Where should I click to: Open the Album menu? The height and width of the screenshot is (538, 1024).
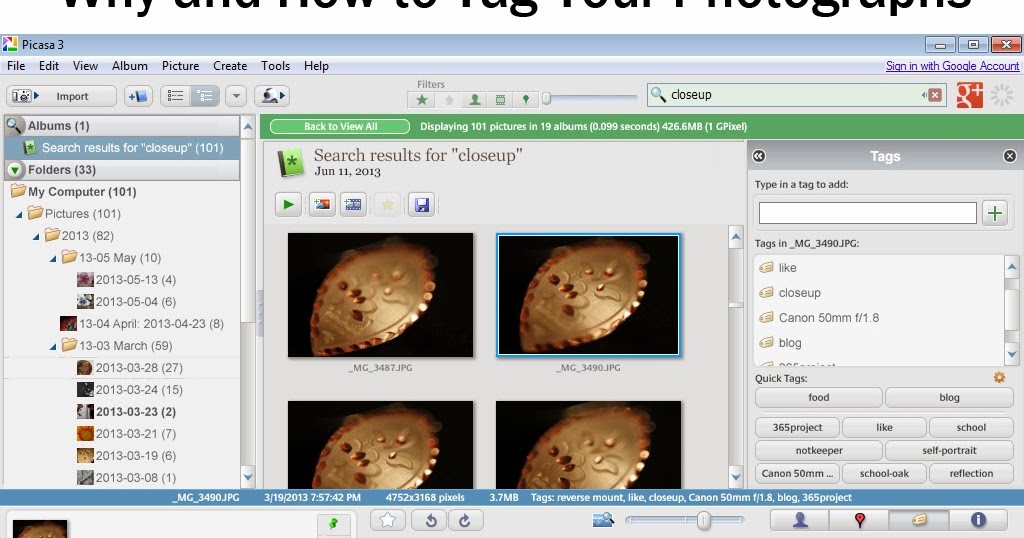(129, 66)
